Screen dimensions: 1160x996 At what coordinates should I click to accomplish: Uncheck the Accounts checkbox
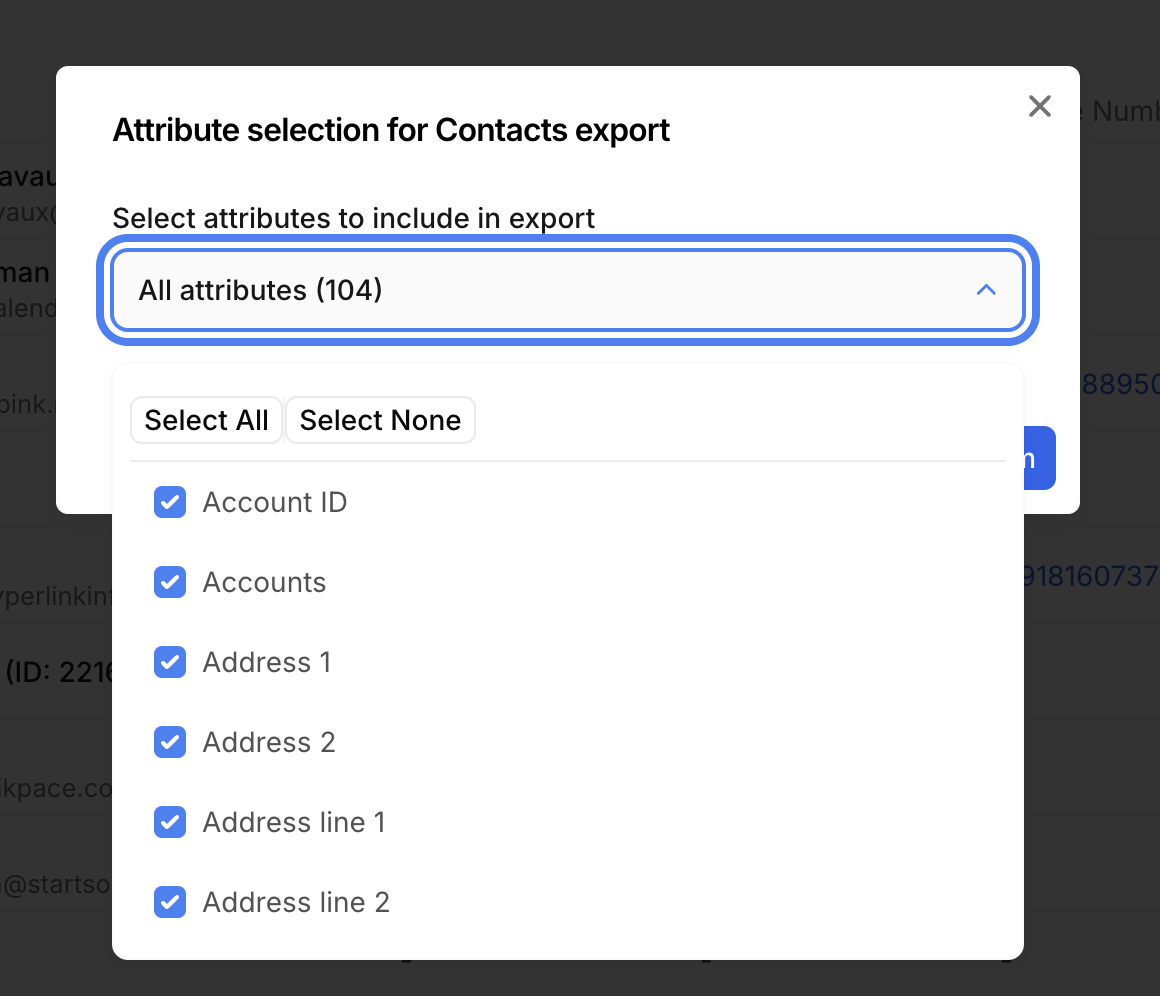[170, 582]
